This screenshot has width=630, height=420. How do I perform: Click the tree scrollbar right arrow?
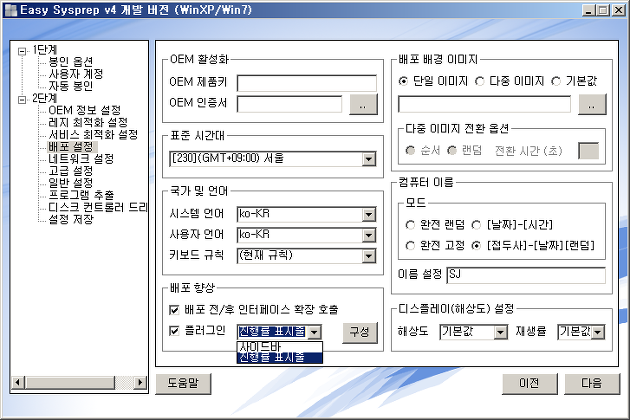[x=140, y=382]
